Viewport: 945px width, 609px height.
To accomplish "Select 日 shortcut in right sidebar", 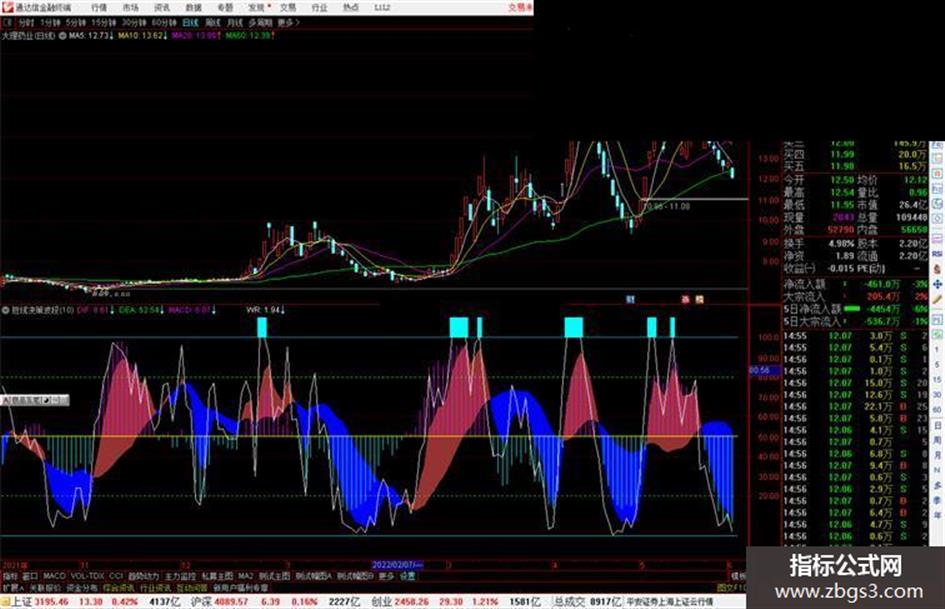I will [x=937, y=426].
